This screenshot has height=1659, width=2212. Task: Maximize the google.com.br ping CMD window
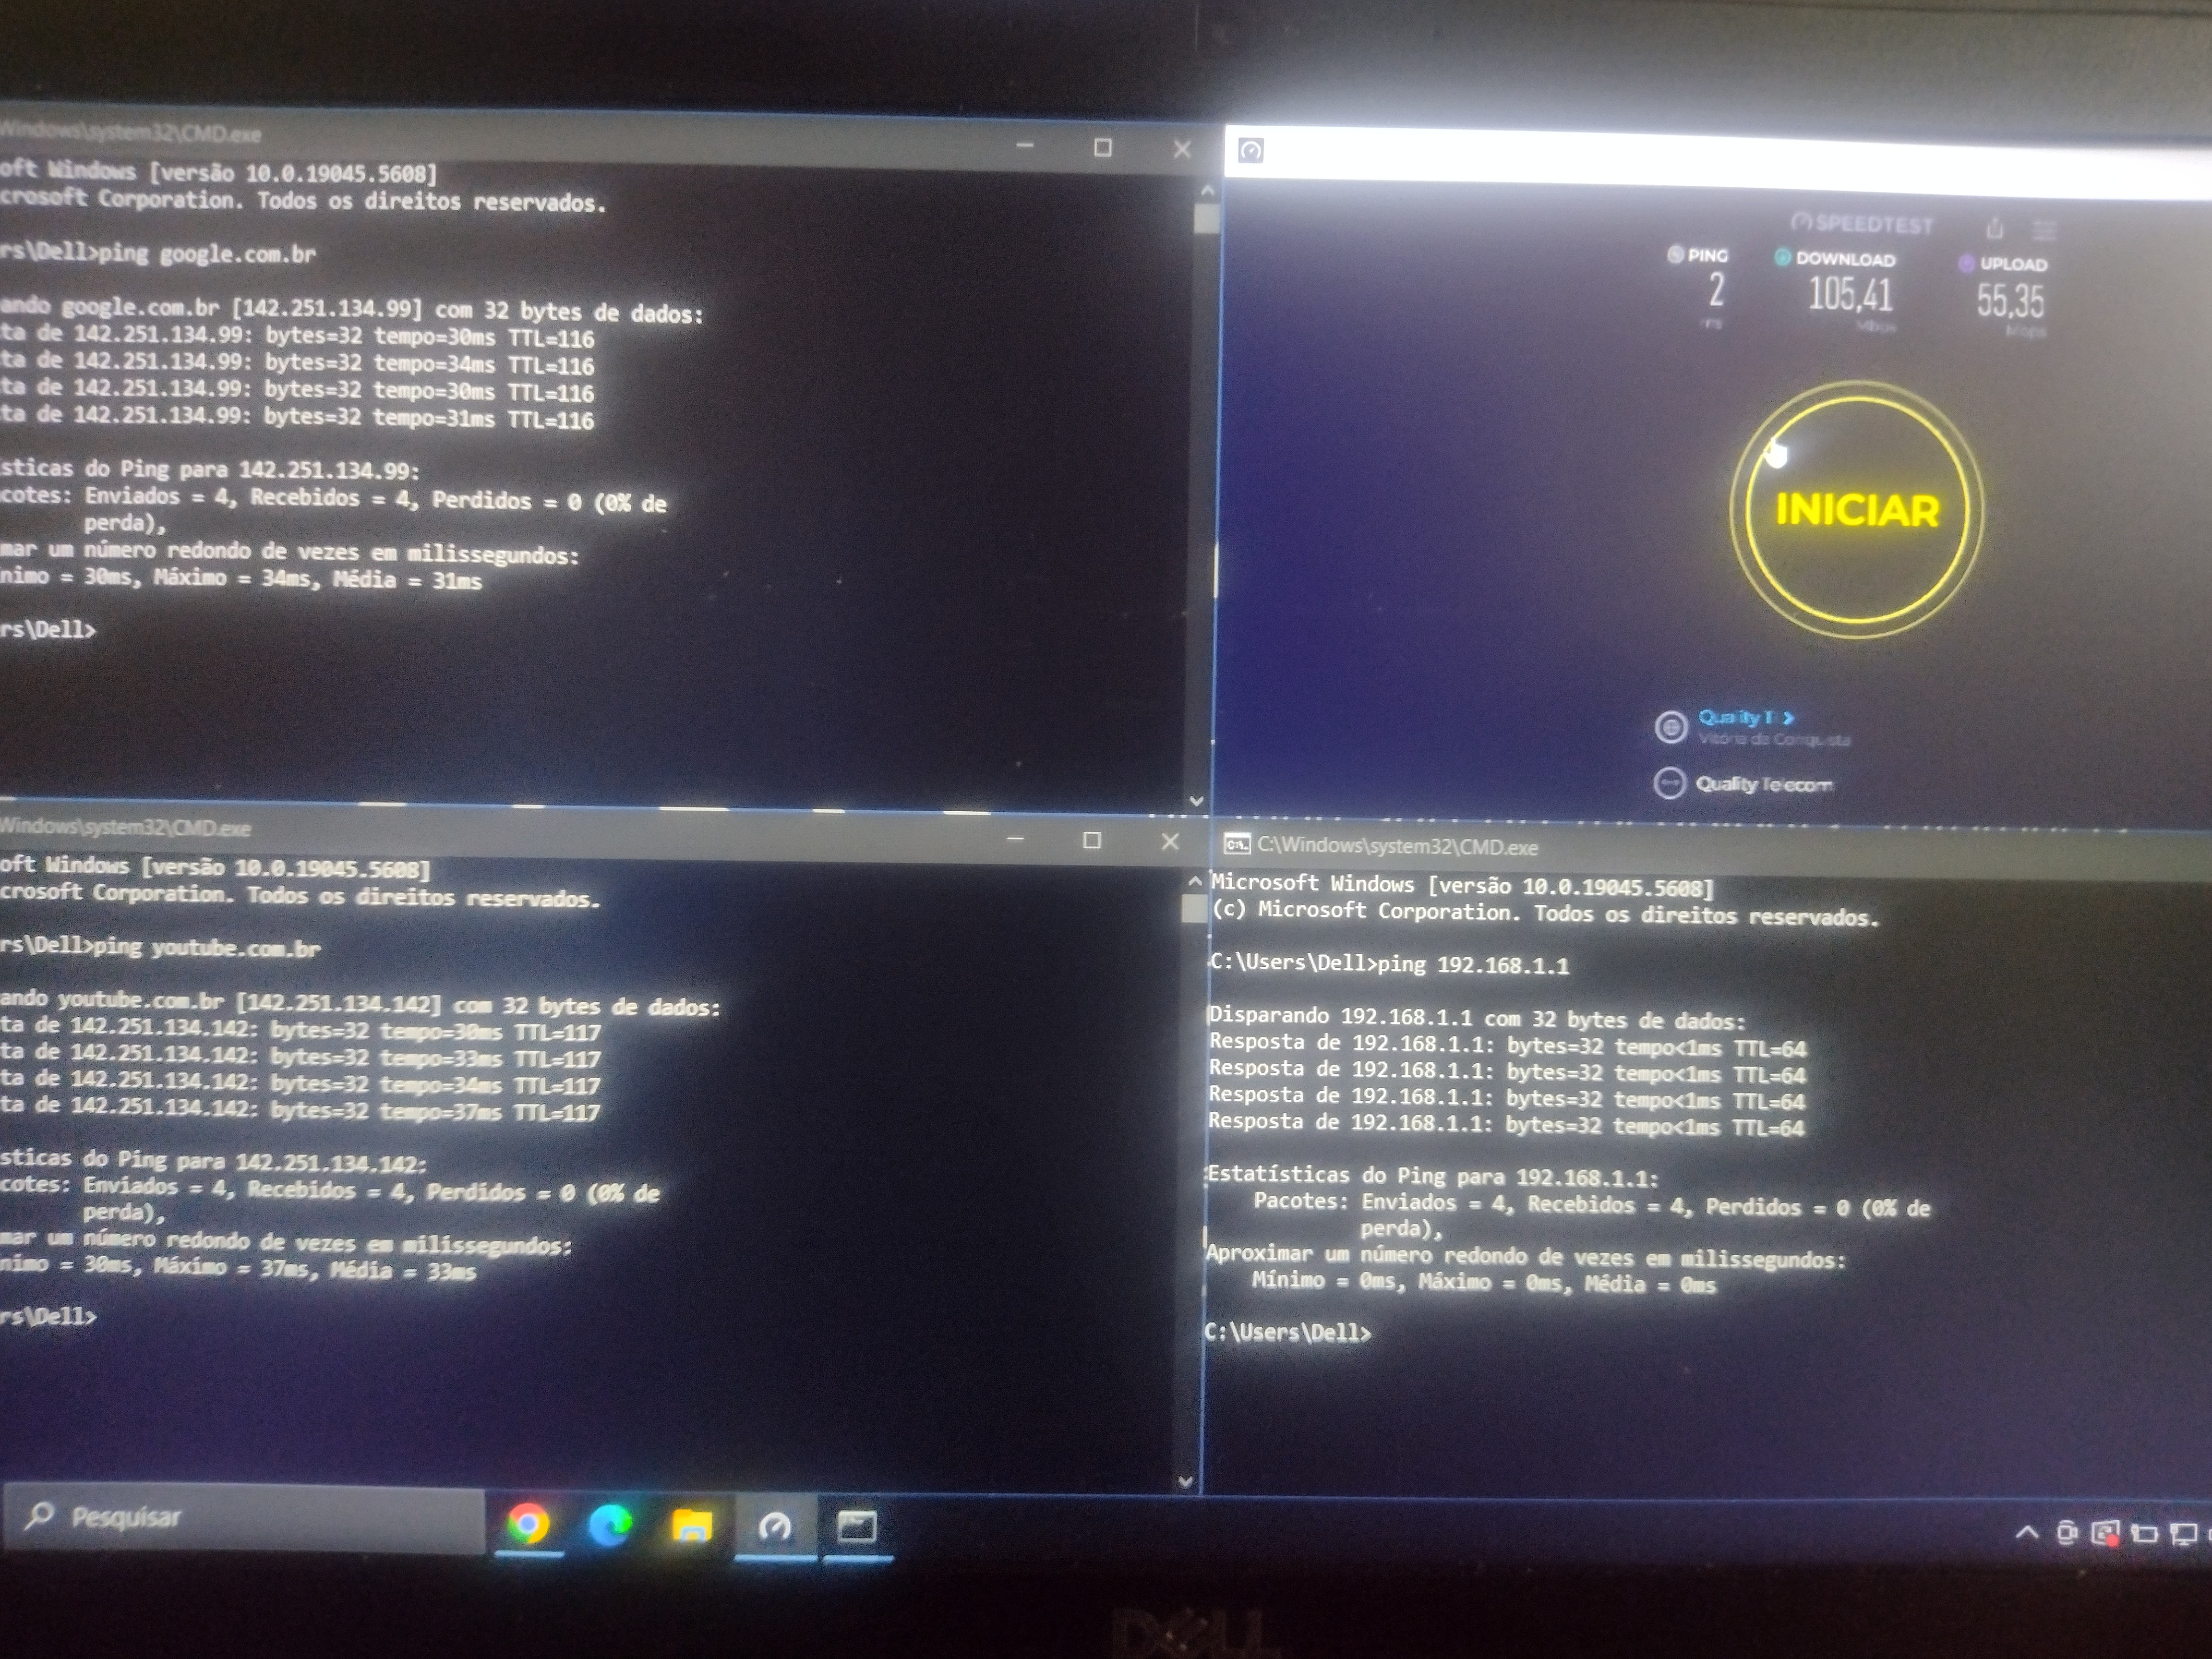(x=1103, y=148)
